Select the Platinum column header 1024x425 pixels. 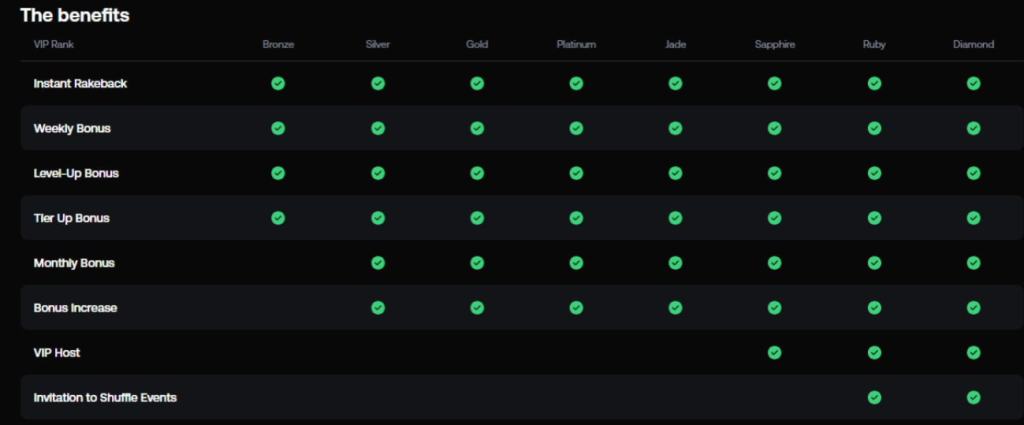point(576,44)
